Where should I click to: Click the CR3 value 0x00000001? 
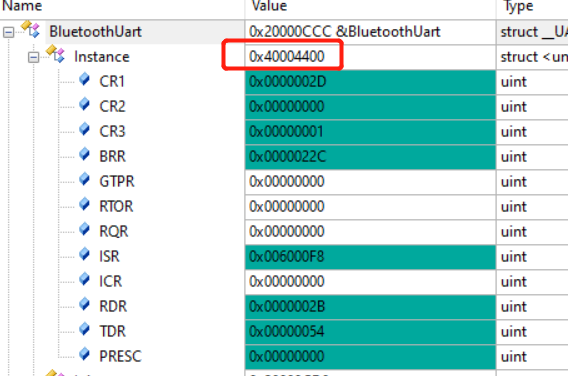click(370, 132)
